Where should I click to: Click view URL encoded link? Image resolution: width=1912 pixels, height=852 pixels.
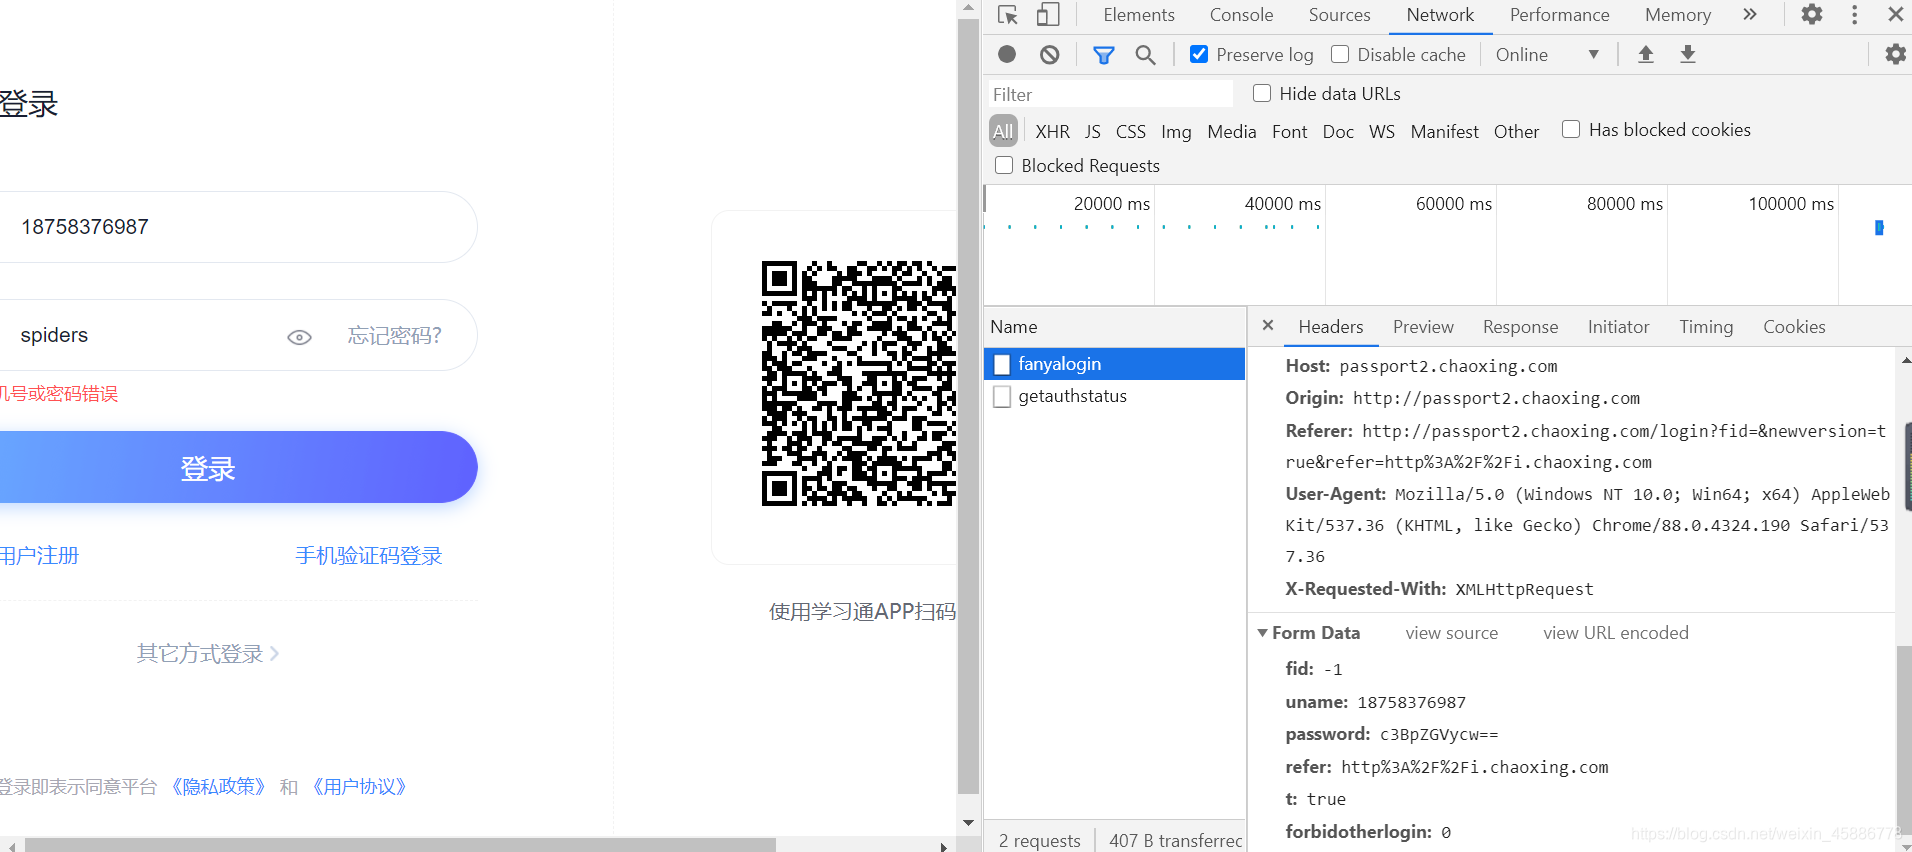click(x=1615, y=633)
